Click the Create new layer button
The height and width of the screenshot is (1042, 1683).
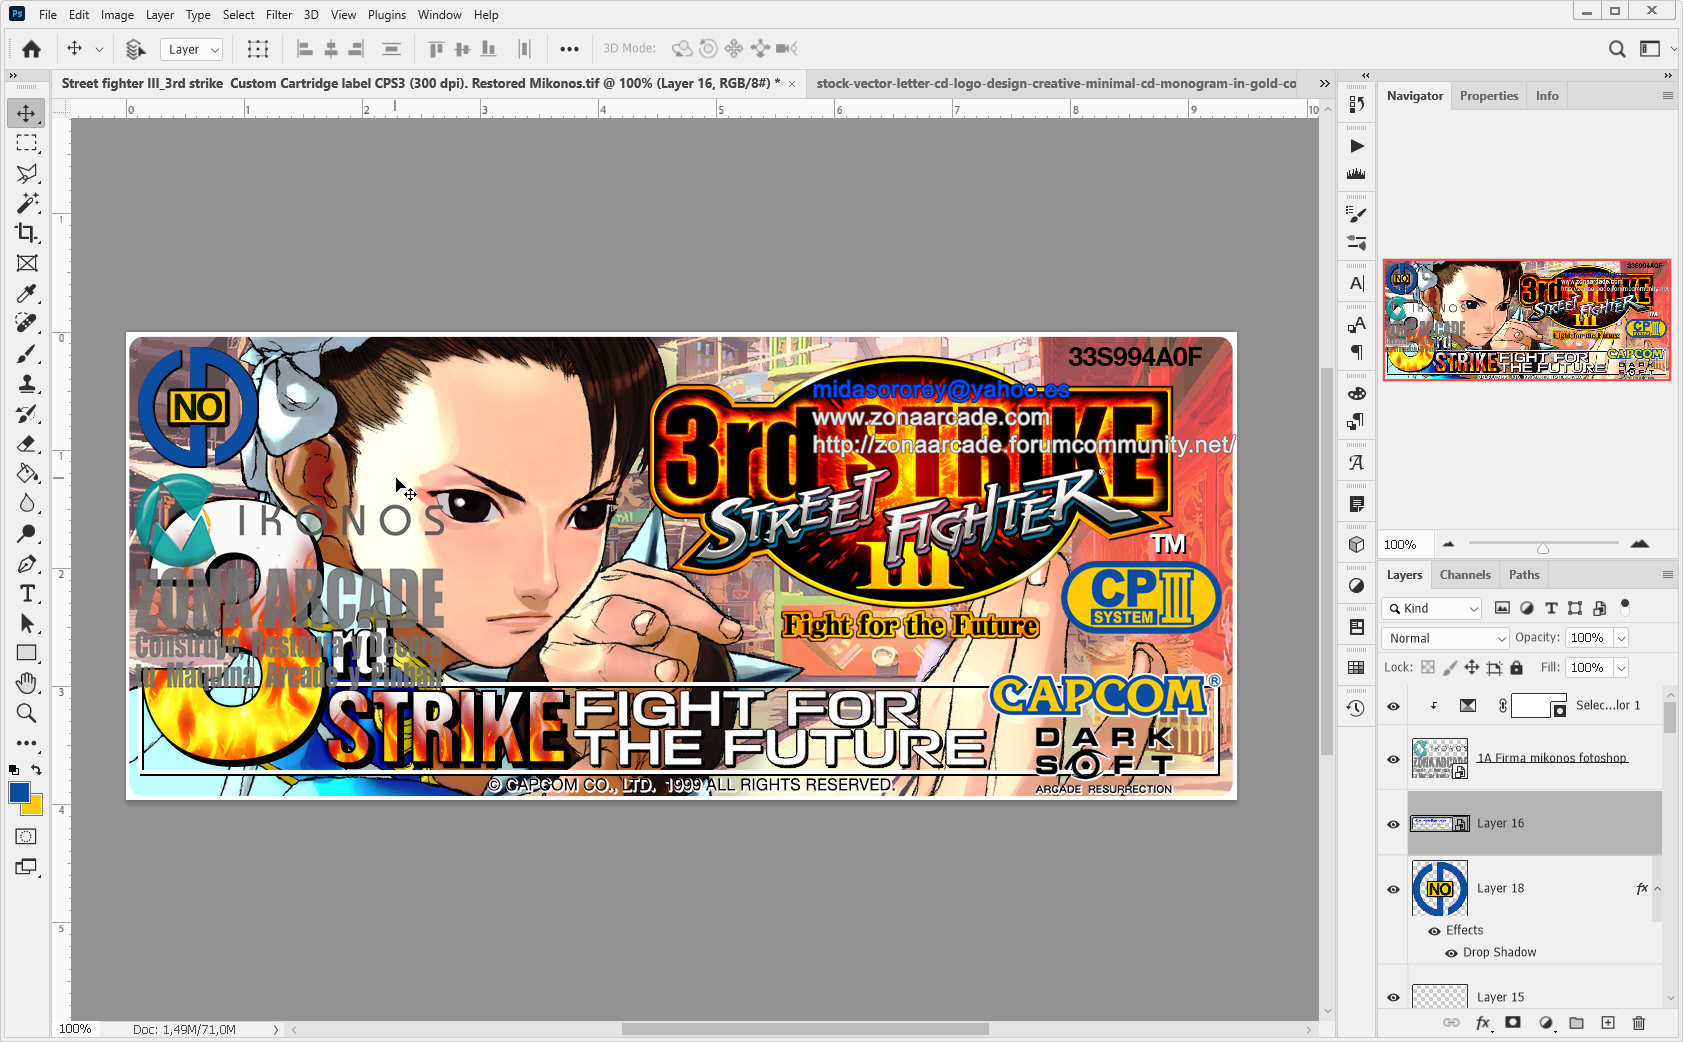pos(1607,1023)
